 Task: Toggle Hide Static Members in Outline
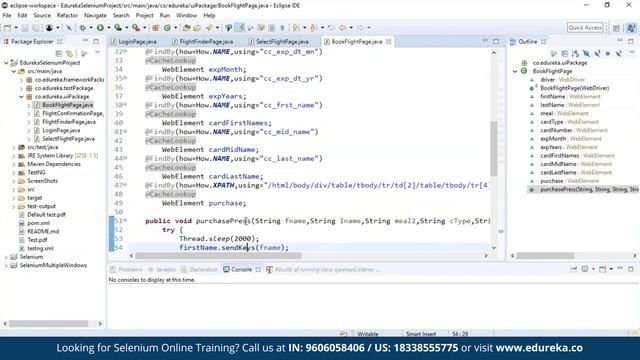coord(597,53)
